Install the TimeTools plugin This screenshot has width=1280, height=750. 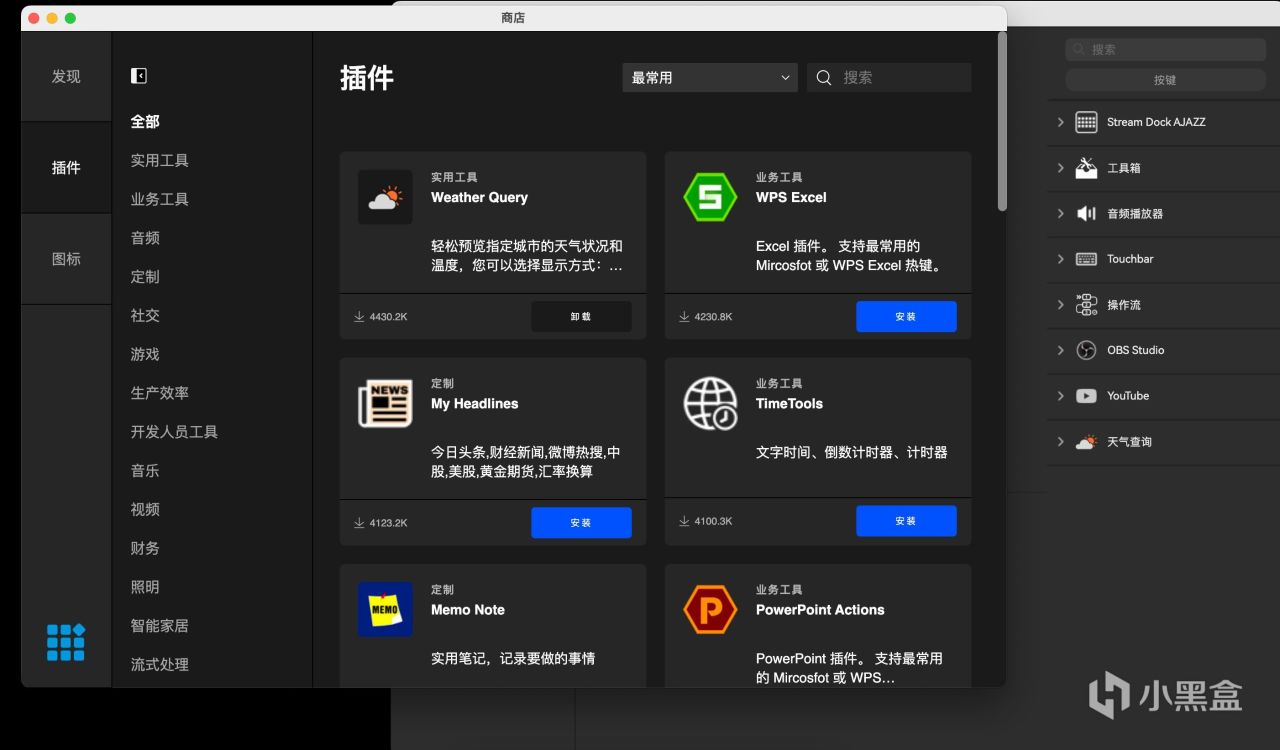906,521
